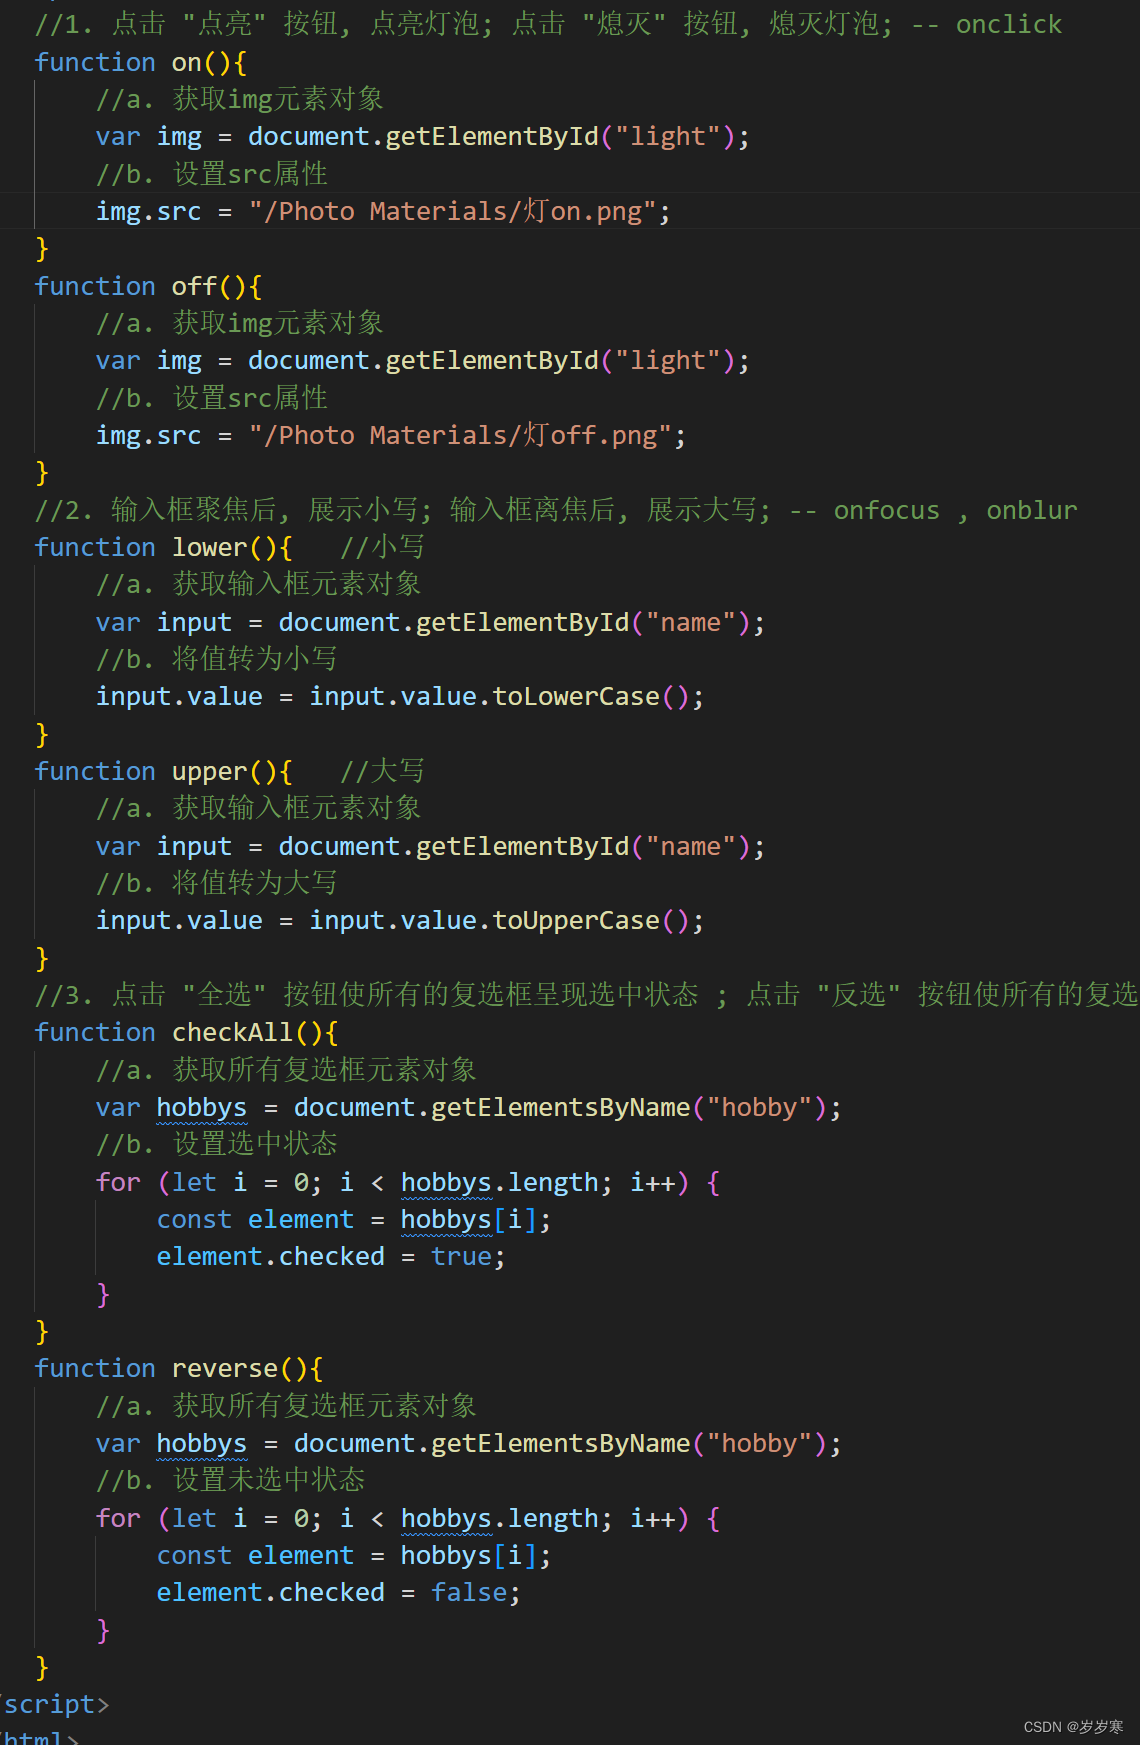Click the CSDN watermark text

(1073, 1727)
